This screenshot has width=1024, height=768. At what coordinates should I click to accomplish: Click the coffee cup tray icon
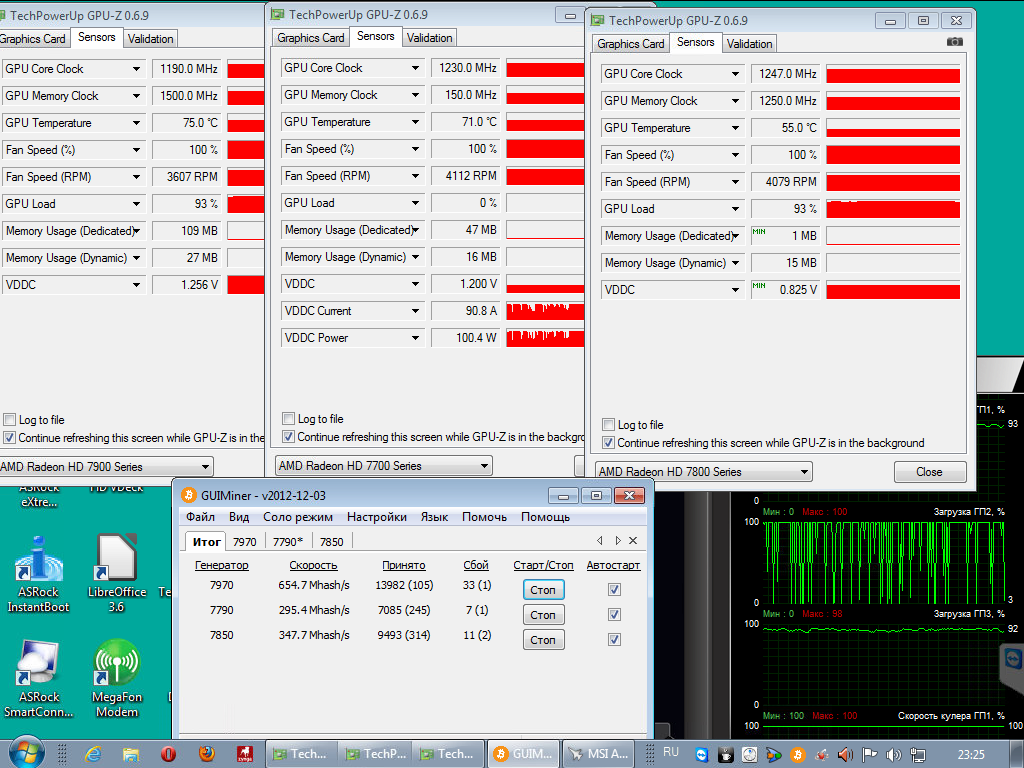[725, 755]
